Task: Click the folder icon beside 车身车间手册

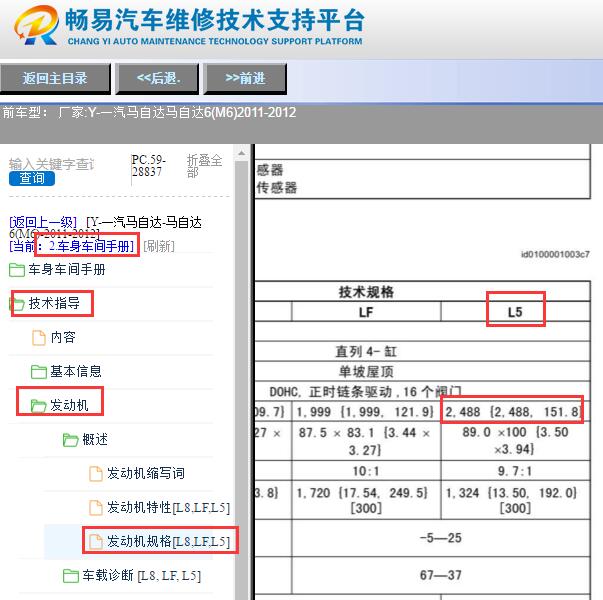Action: click(17, 270)
